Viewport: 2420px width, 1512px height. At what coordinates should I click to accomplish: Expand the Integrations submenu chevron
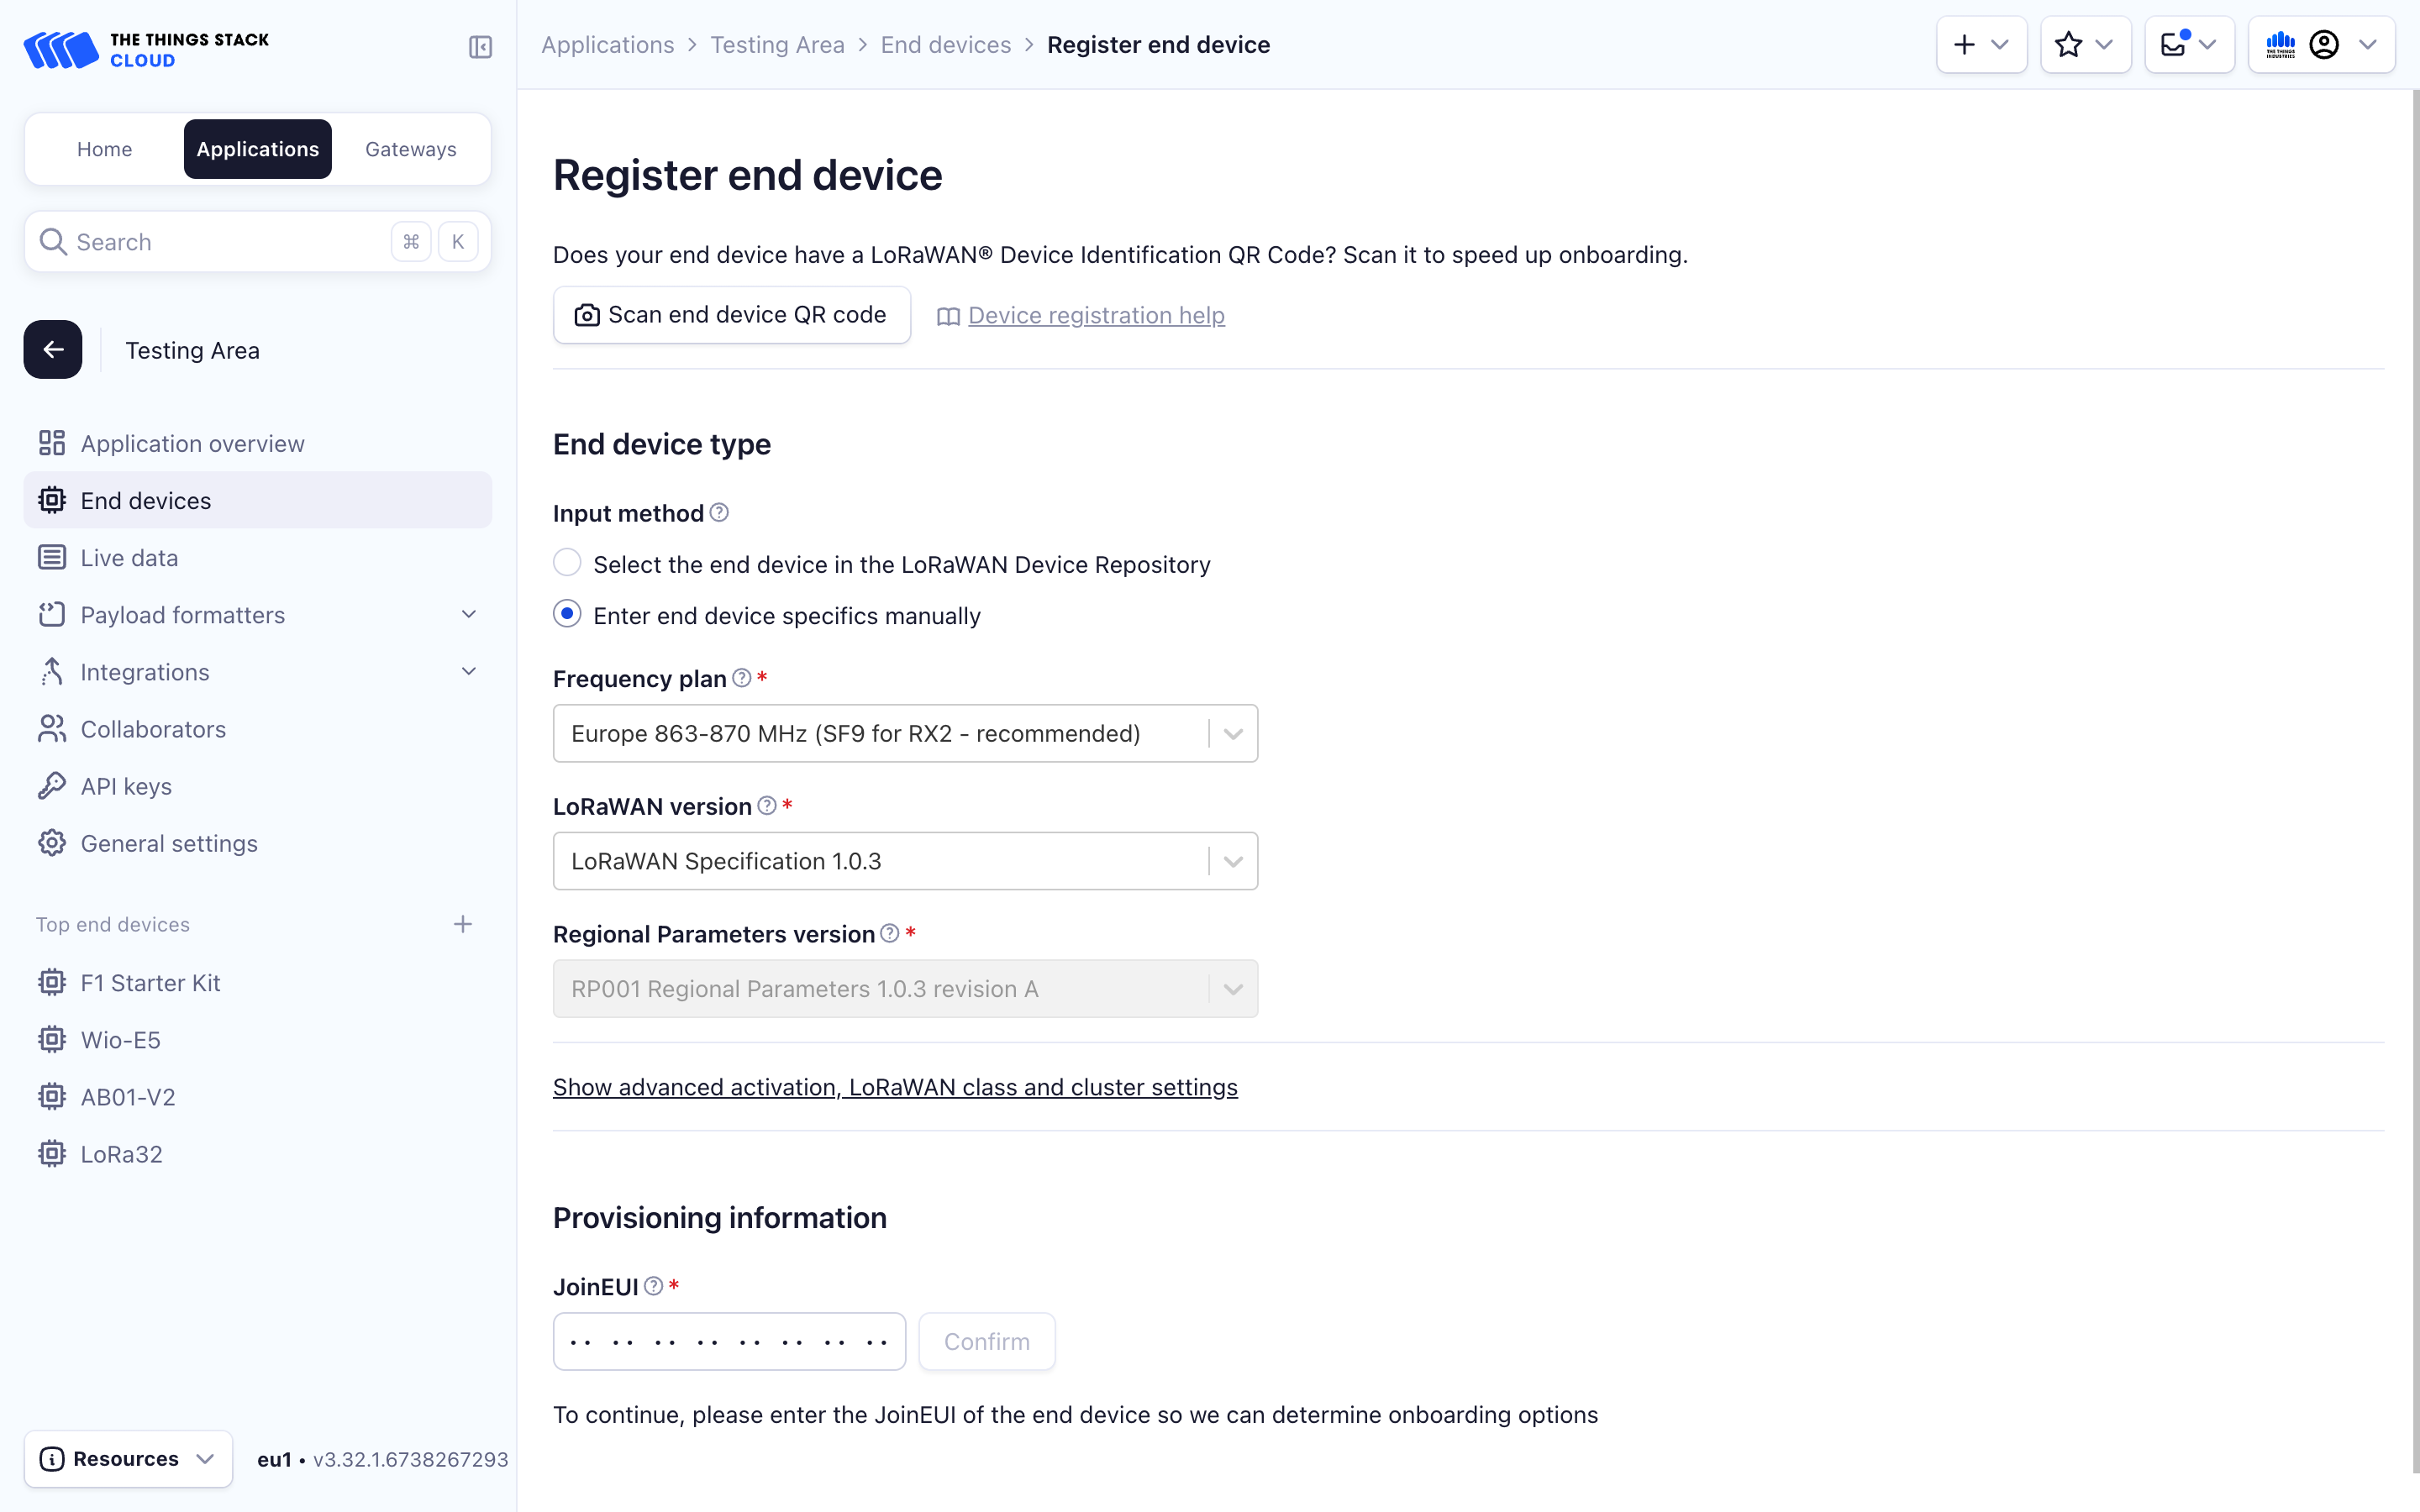coord(469,670)
